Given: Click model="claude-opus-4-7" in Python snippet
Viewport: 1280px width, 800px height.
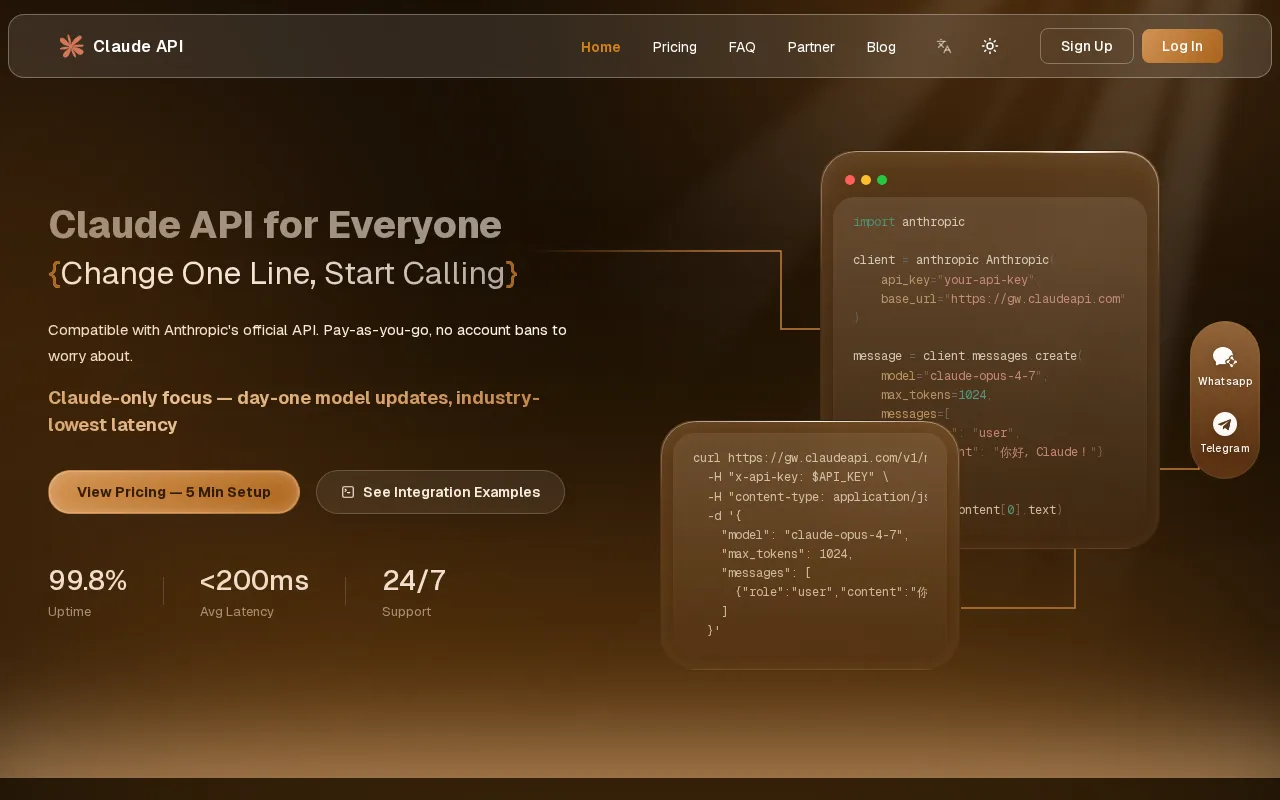Looking at the screenshot, I should pyautogui.click(x=964, y=376).
